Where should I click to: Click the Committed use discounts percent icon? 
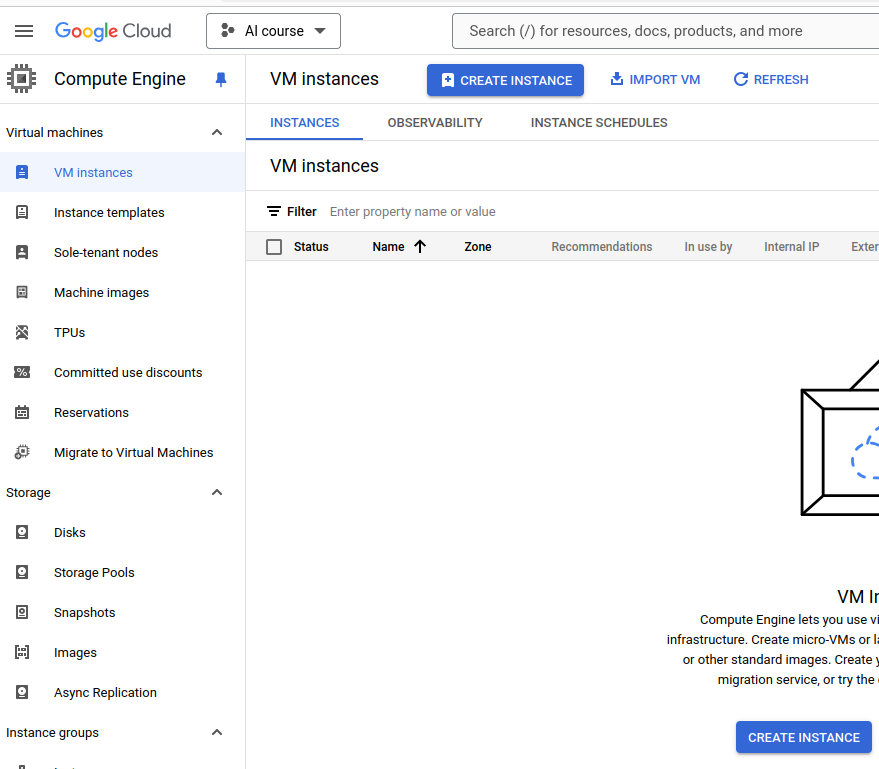pyautogui.click(x=22, y=372)
